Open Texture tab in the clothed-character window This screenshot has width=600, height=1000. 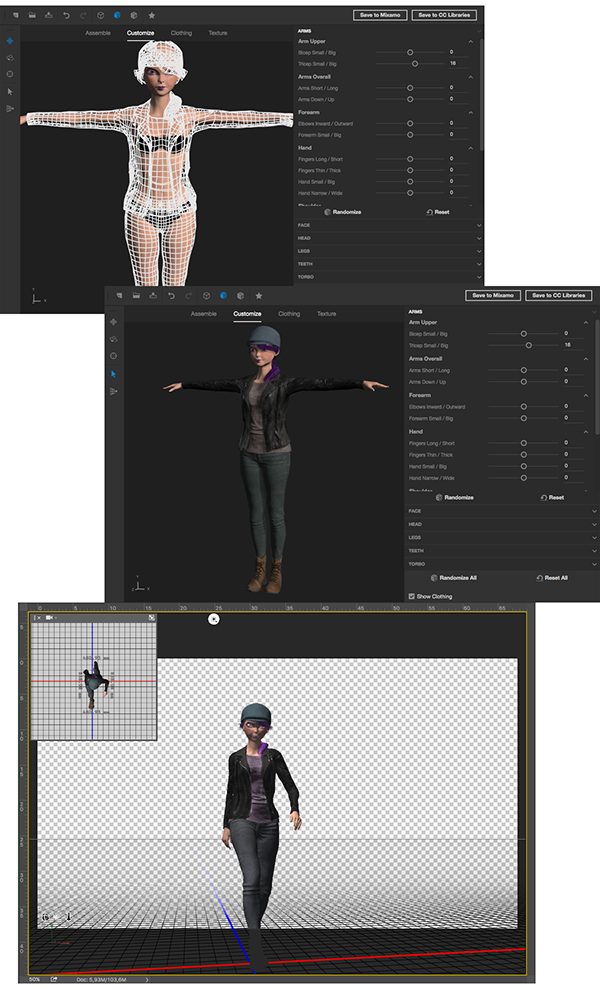(326, 314)
